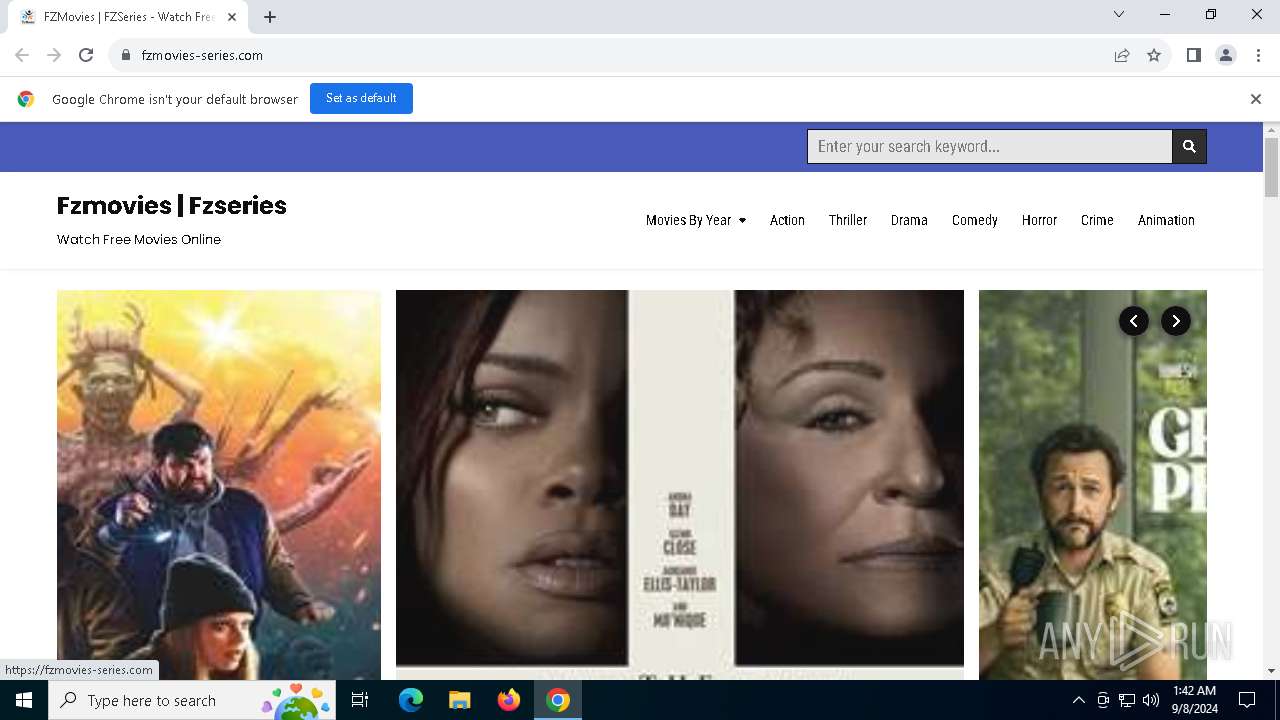
Task: Click the site search magnifier button
Action: [x=1189, y=146]
